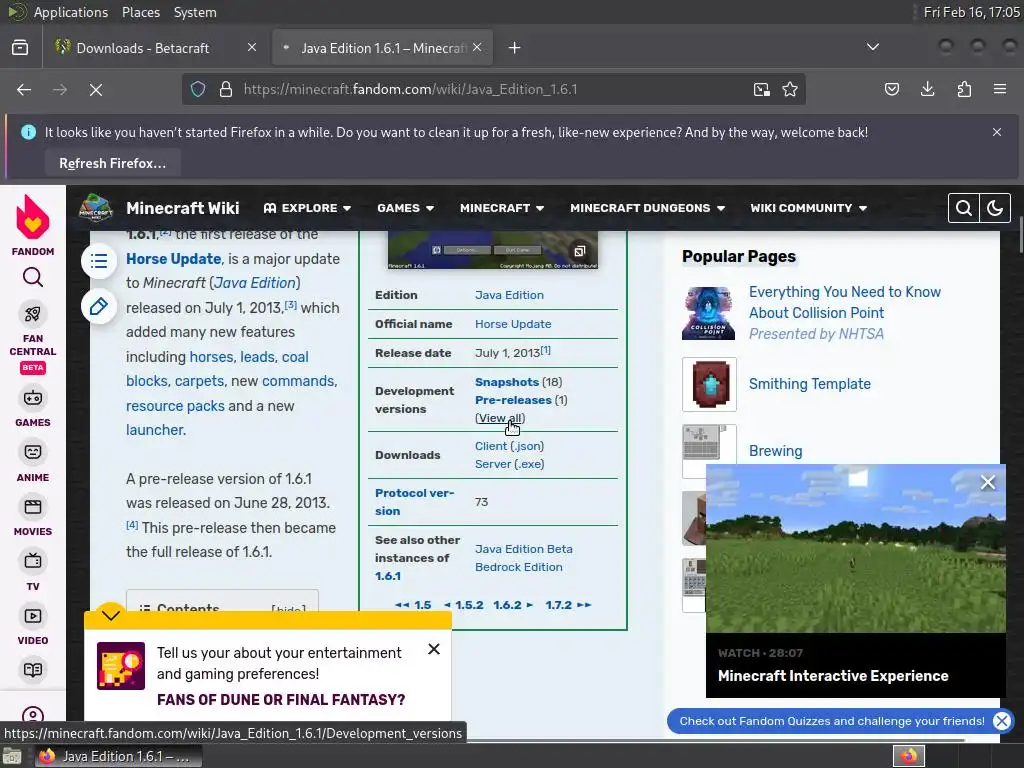The width and height of the screenshot is (1024, 768).
Task: Click the edit pencil icon
Action: pos(99,306)
